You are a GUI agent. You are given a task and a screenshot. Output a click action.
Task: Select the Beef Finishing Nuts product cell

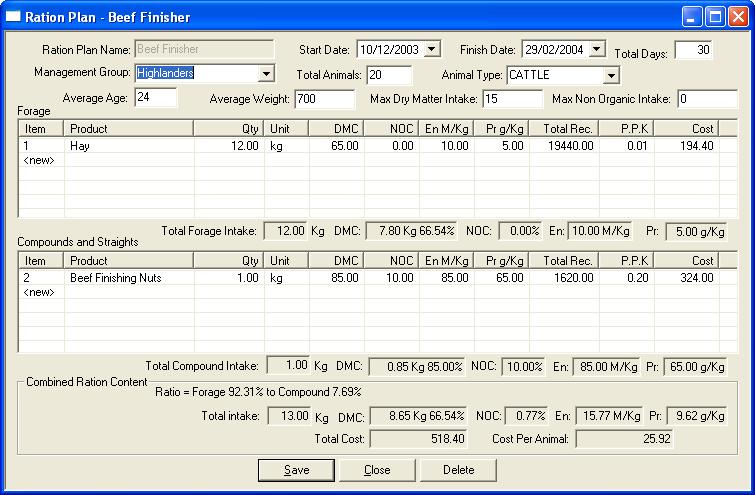point(129,278)
